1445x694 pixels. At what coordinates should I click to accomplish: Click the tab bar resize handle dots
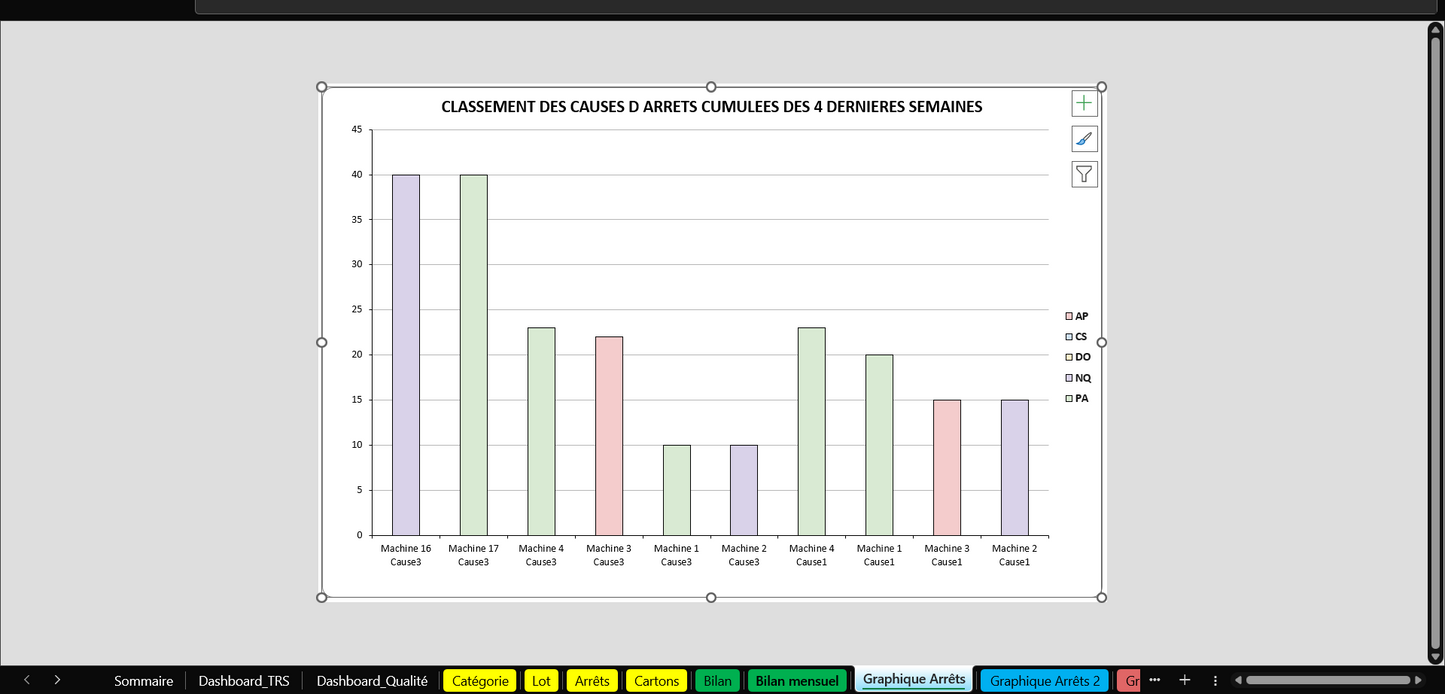point(1215,680)
